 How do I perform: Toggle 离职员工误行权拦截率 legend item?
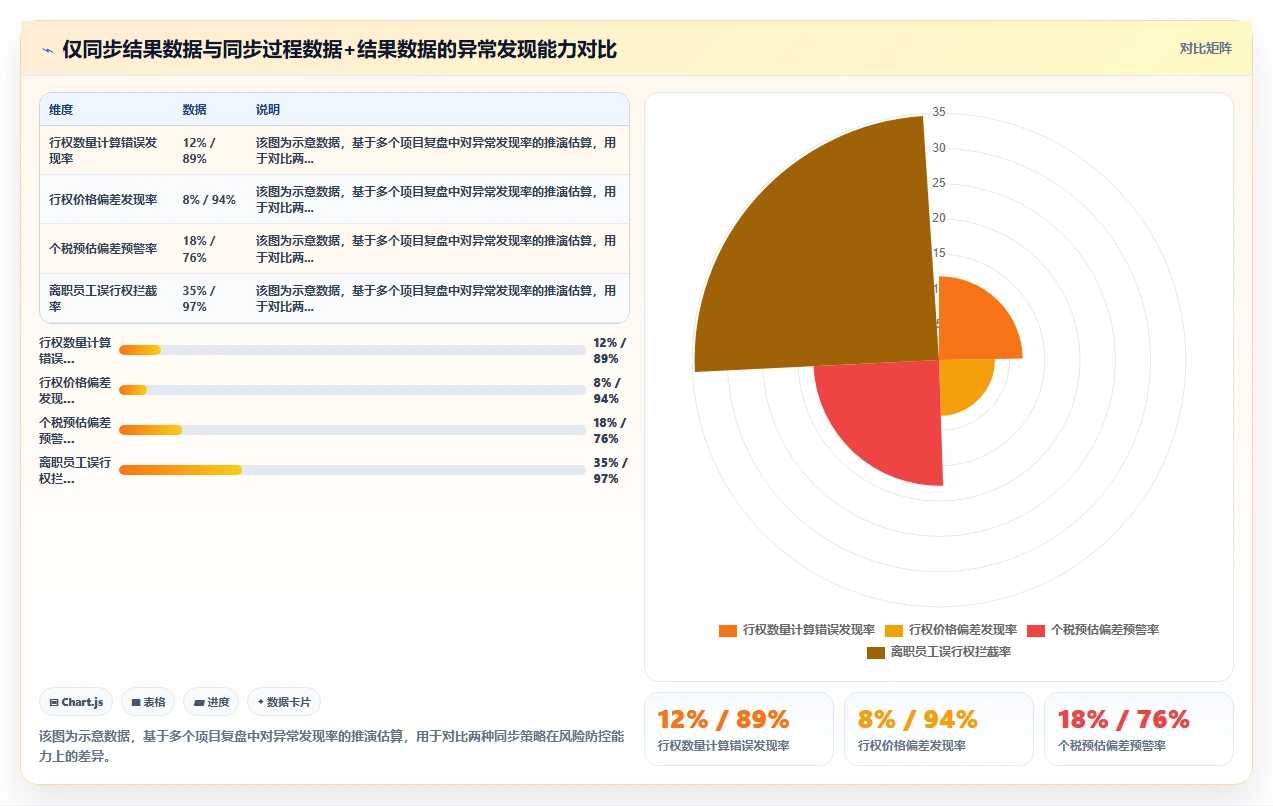(x=939, y=652)
